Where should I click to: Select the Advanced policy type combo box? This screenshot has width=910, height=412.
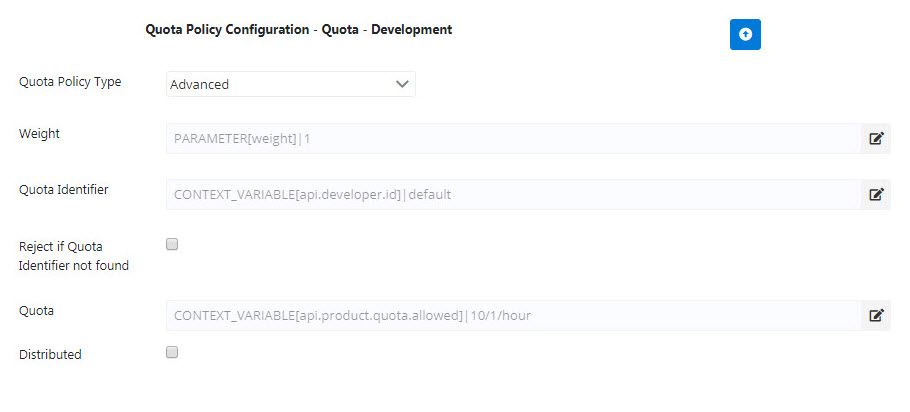(291, 84)
